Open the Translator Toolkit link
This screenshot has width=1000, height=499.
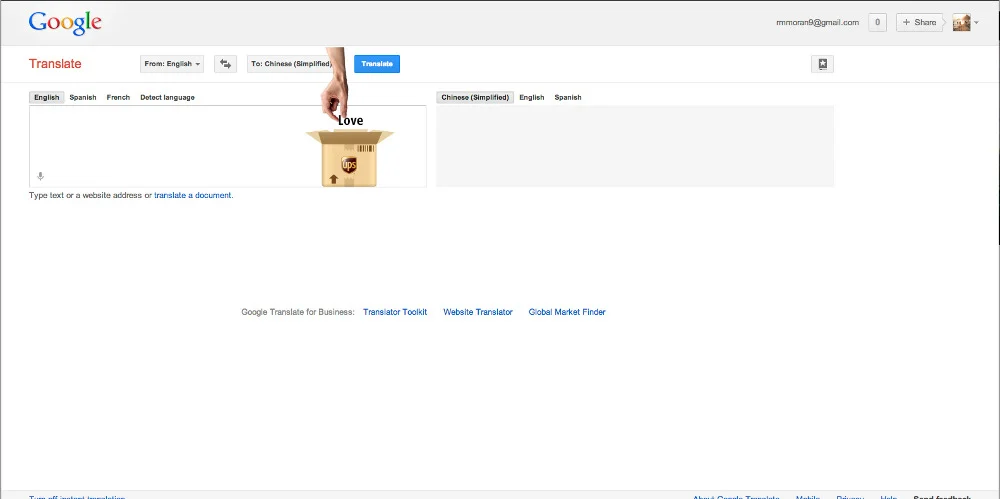point(395,312)
